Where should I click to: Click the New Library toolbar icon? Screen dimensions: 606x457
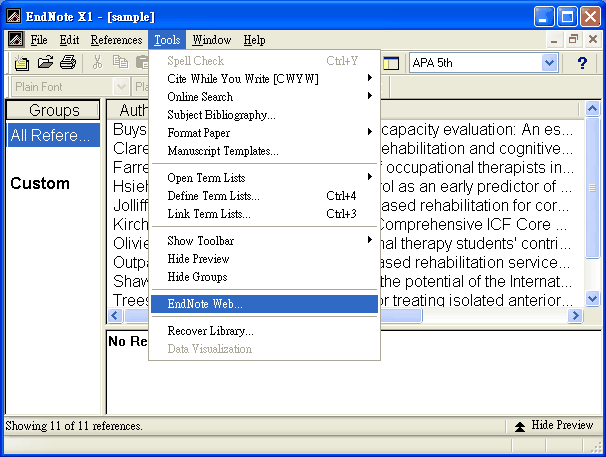(22, 63)
